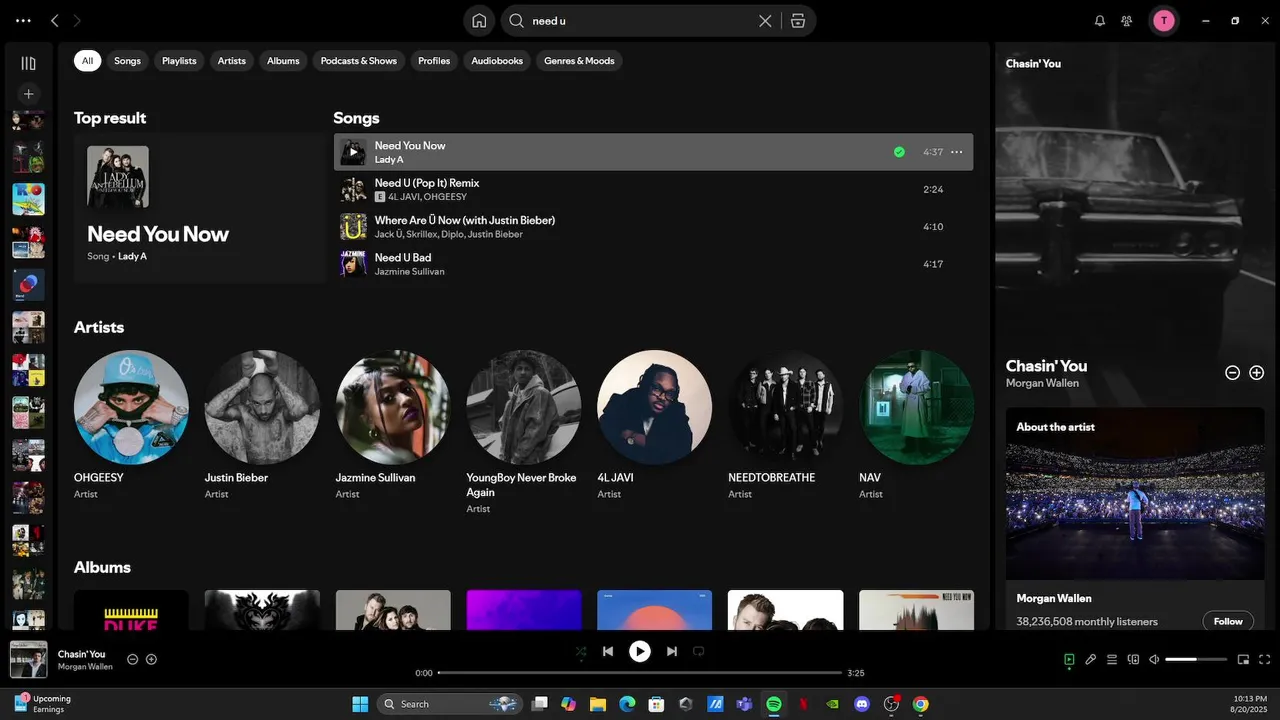Select Where Are Ü Now song

point(653,227)
